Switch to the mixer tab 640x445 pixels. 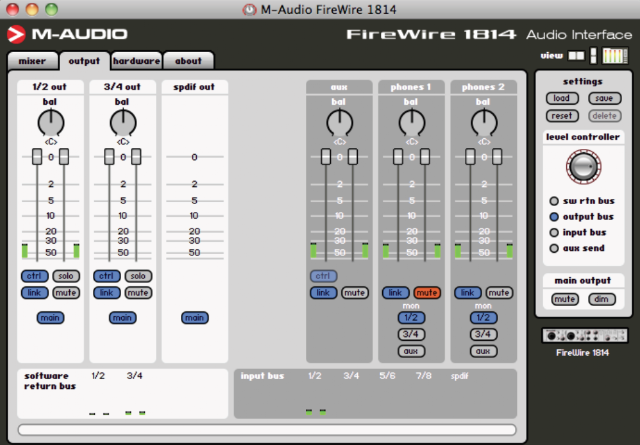point(32,61)
